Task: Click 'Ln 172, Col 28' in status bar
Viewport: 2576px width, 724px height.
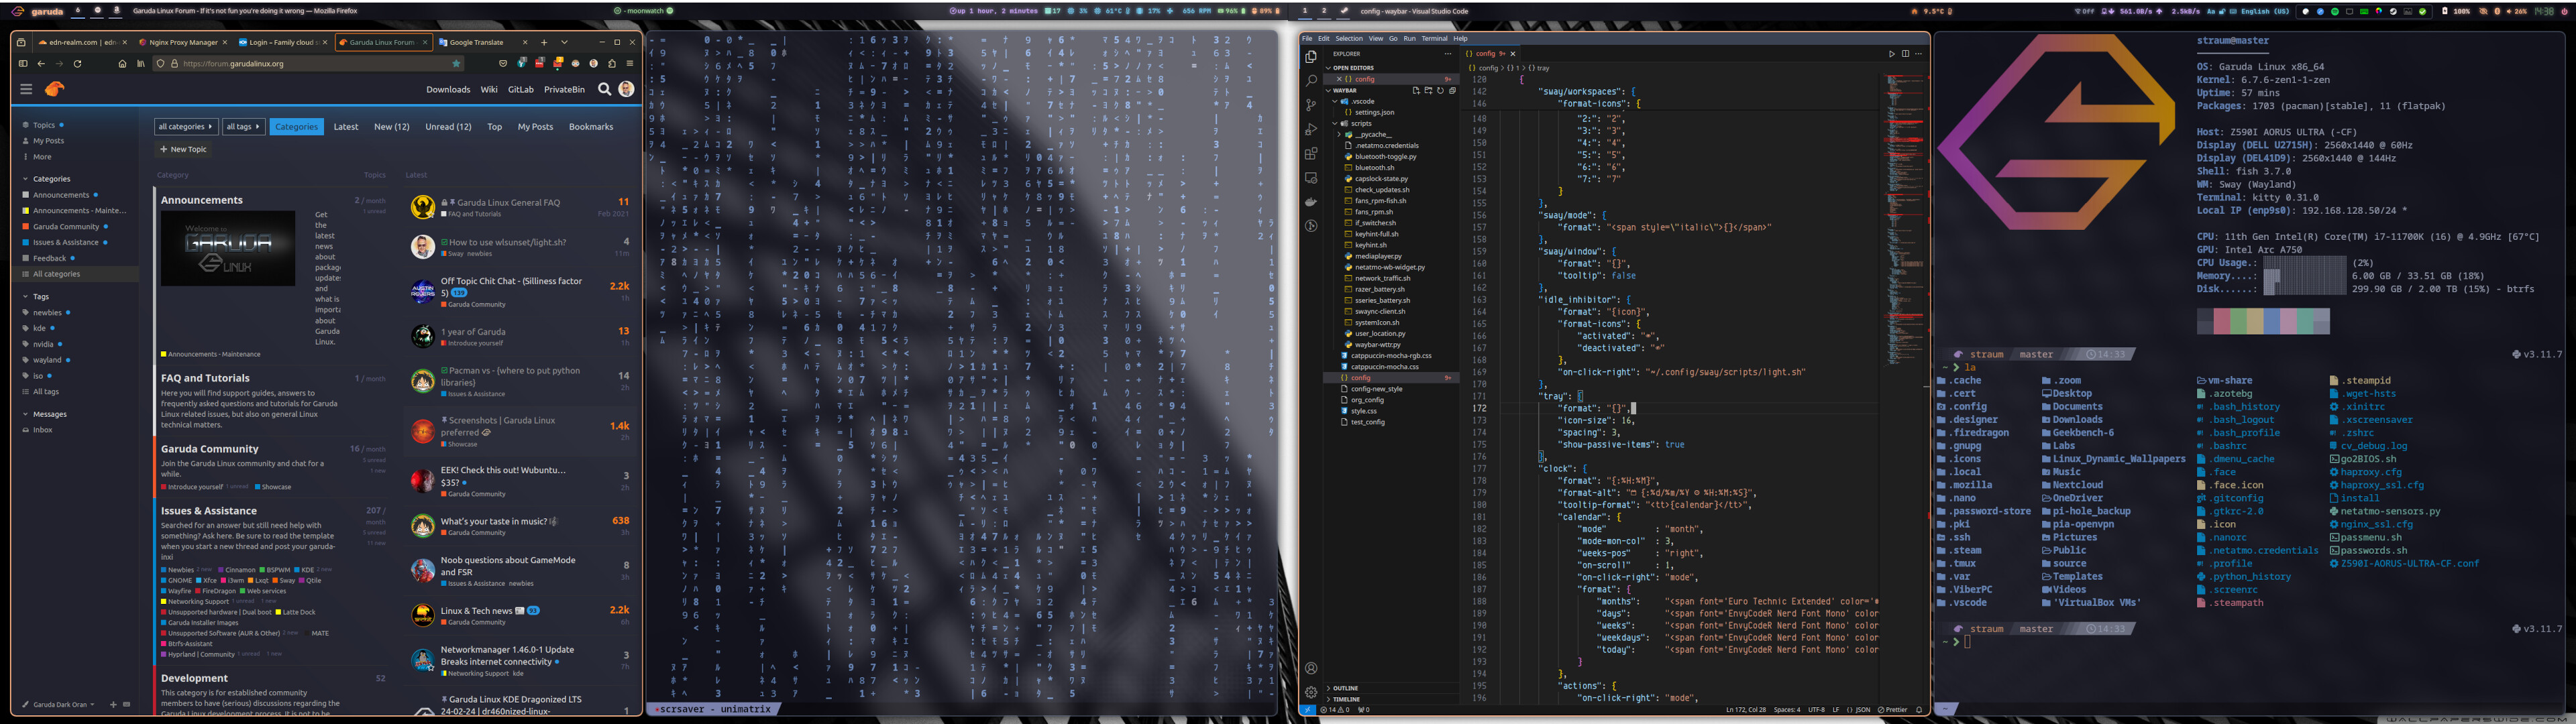Action: 1745,710
